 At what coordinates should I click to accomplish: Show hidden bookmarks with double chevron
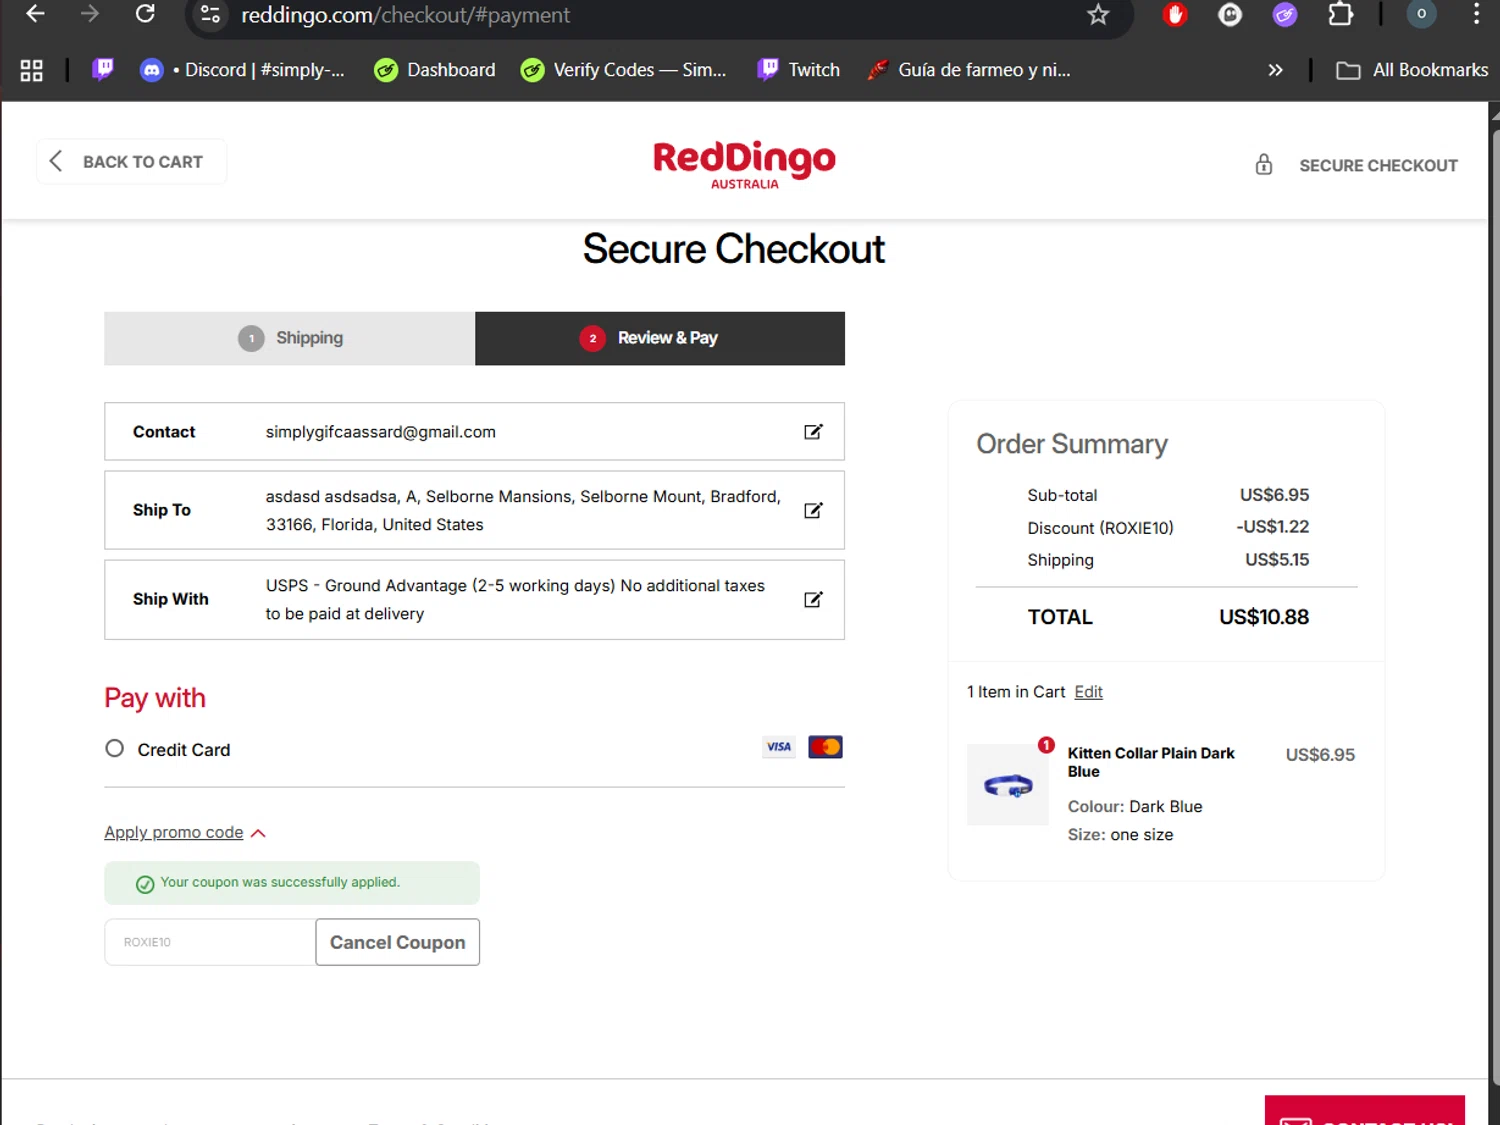click(1275, 70)
